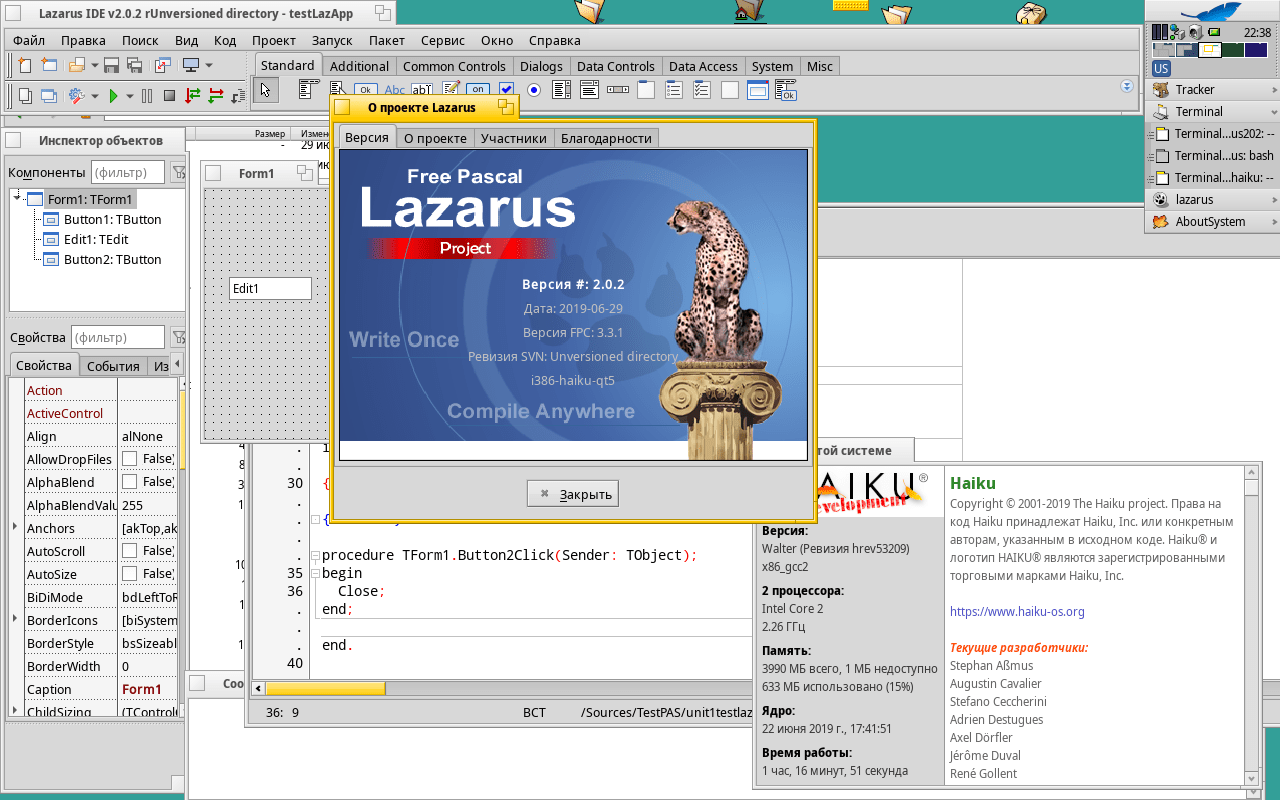Pick the TEdit component icon
The image size is (1280, 800).
pos(421,90)
